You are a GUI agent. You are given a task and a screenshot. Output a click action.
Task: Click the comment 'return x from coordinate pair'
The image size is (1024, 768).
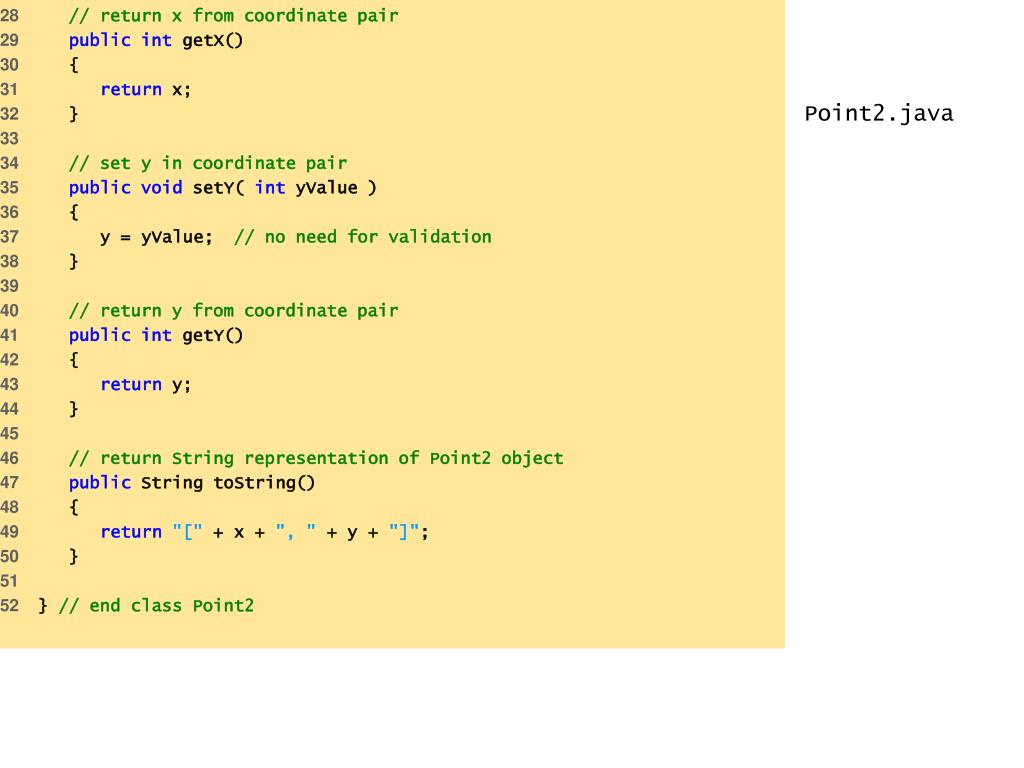point(233,16)
